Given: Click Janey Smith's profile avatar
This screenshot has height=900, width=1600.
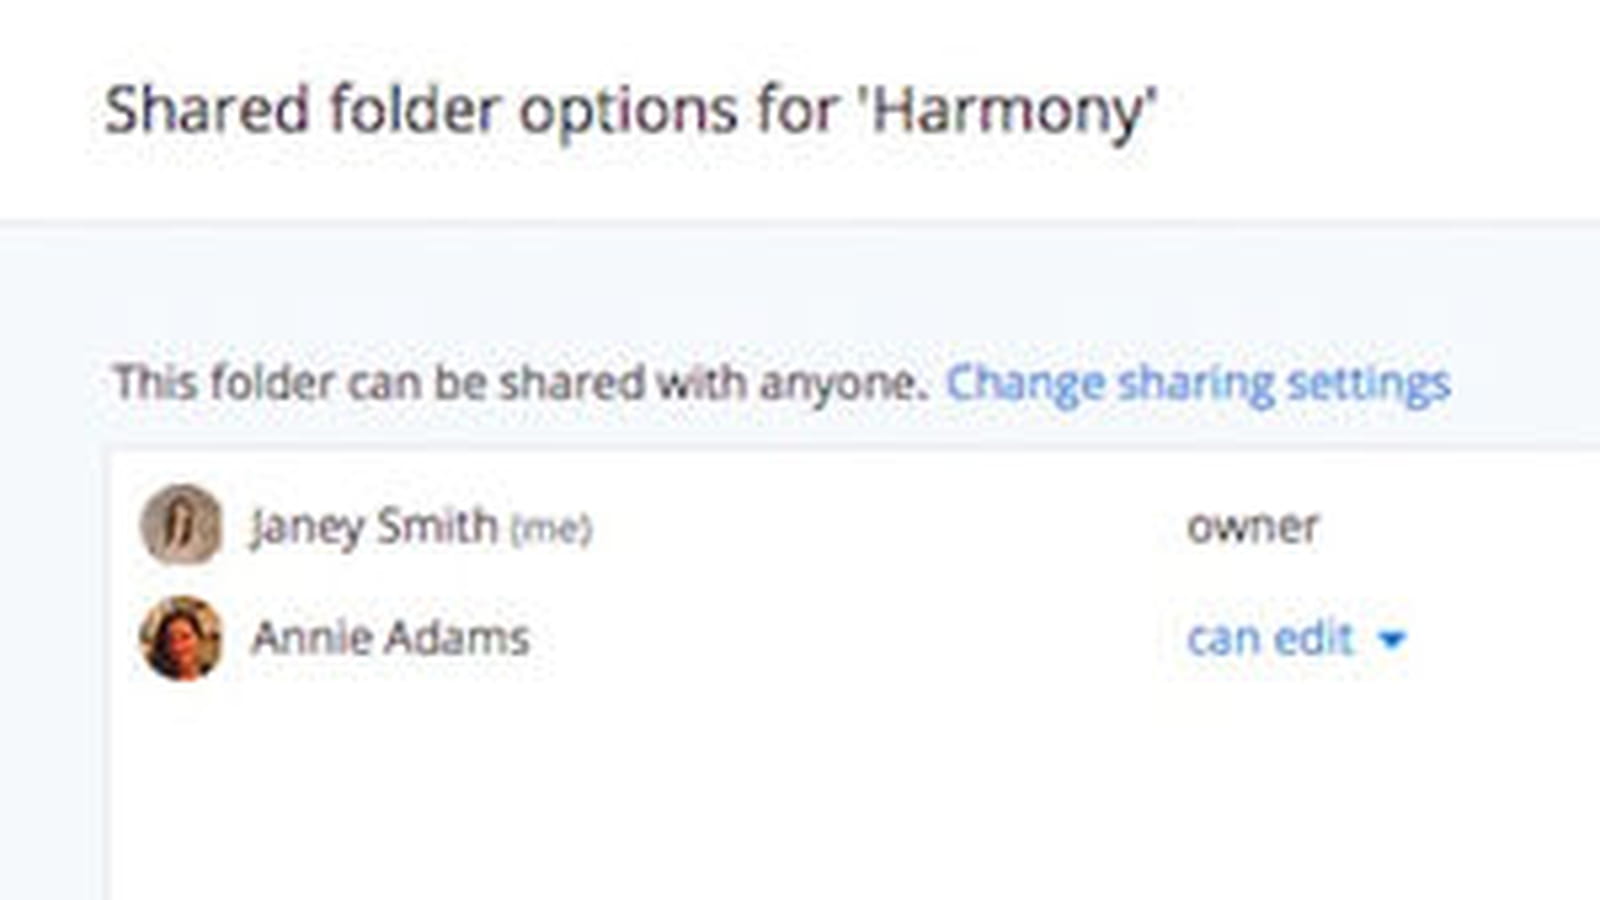Looking at the screenshot, I should point(181,525).
